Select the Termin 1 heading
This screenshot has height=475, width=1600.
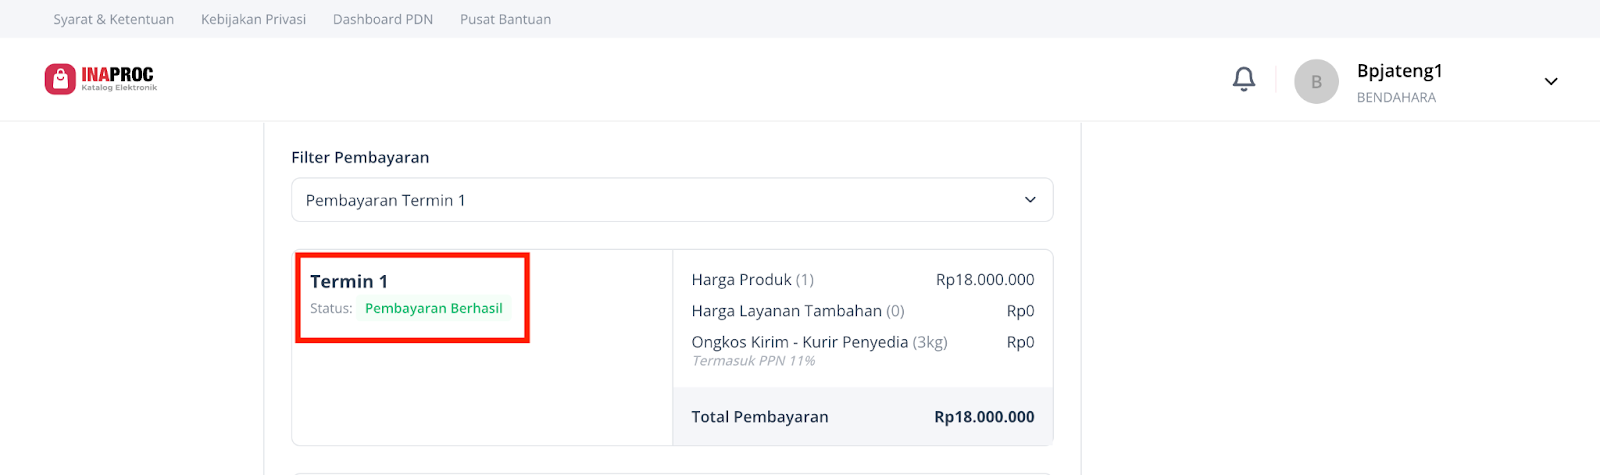pos(349,282)
